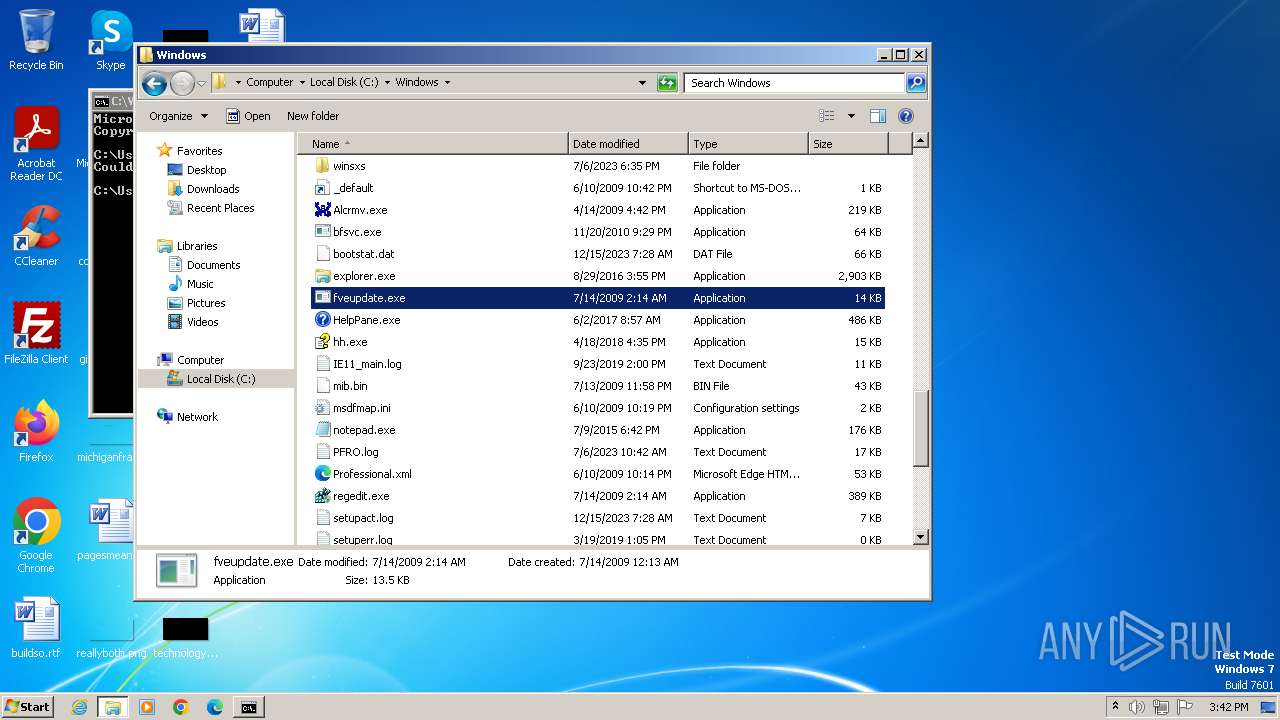Click the Open toolbar button
The width and height of the screenshot is (1280, 720).
(x=248, y=116)
